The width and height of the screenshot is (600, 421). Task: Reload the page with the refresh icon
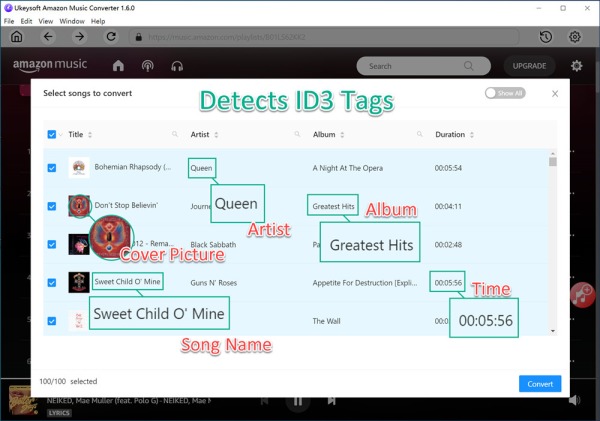click(x=111, y=37)
